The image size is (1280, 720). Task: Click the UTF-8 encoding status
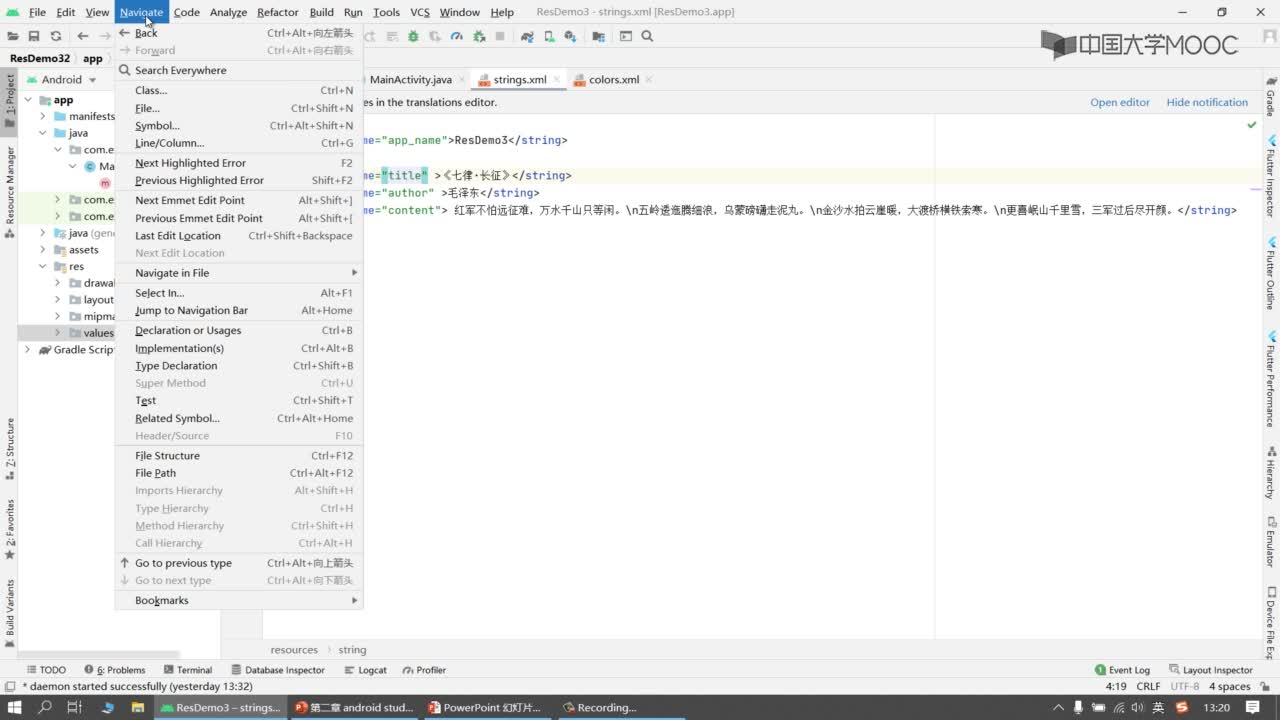[x=1184, y=686]
